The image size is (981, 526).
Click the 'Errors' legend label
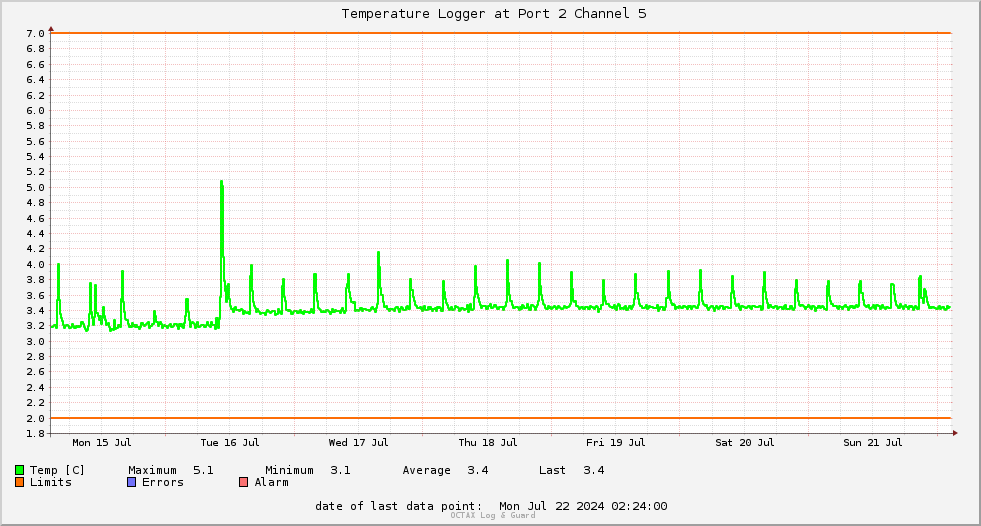[x=163, y=482]
